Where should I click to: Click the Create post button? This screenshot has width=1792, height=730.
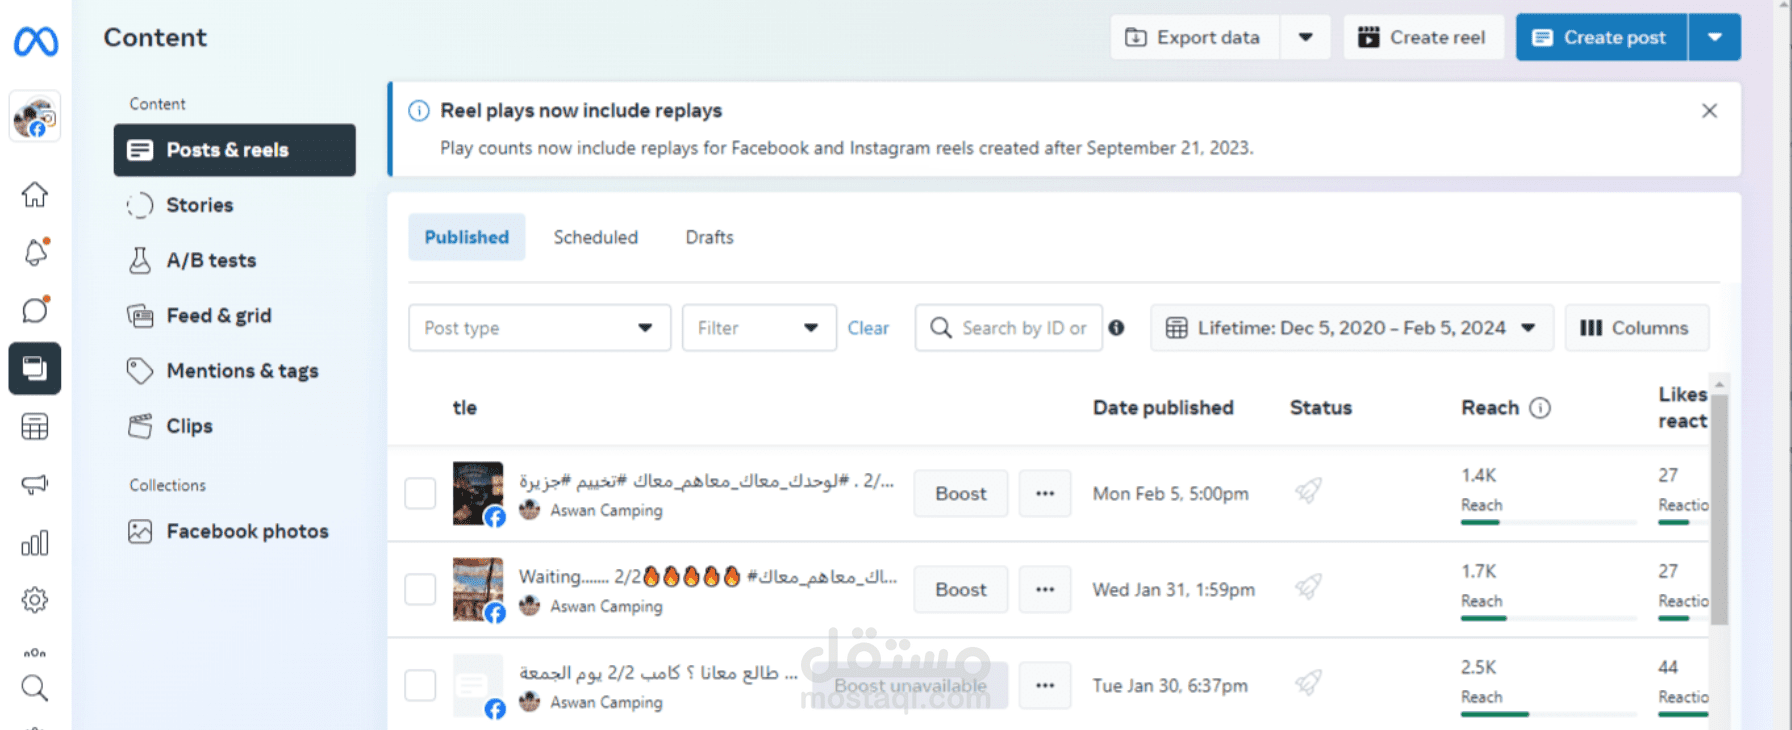[x=1602, y=37]
